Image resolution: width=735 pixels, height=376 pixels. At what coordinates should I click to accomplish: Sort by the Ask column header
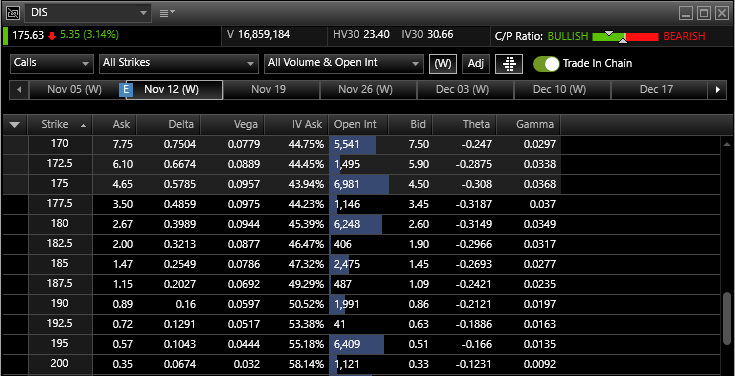click(114, 125)
